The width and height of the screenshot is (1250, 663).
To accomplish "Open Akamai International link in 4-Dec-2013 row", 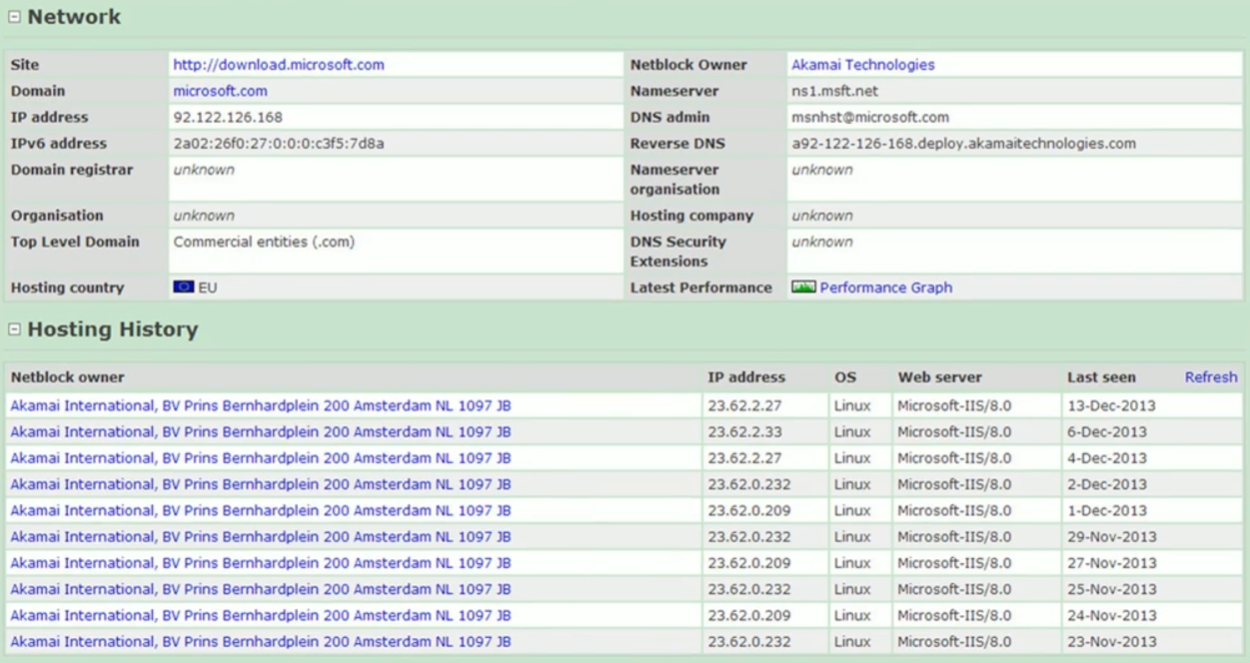I will click(x=261, y=458).
